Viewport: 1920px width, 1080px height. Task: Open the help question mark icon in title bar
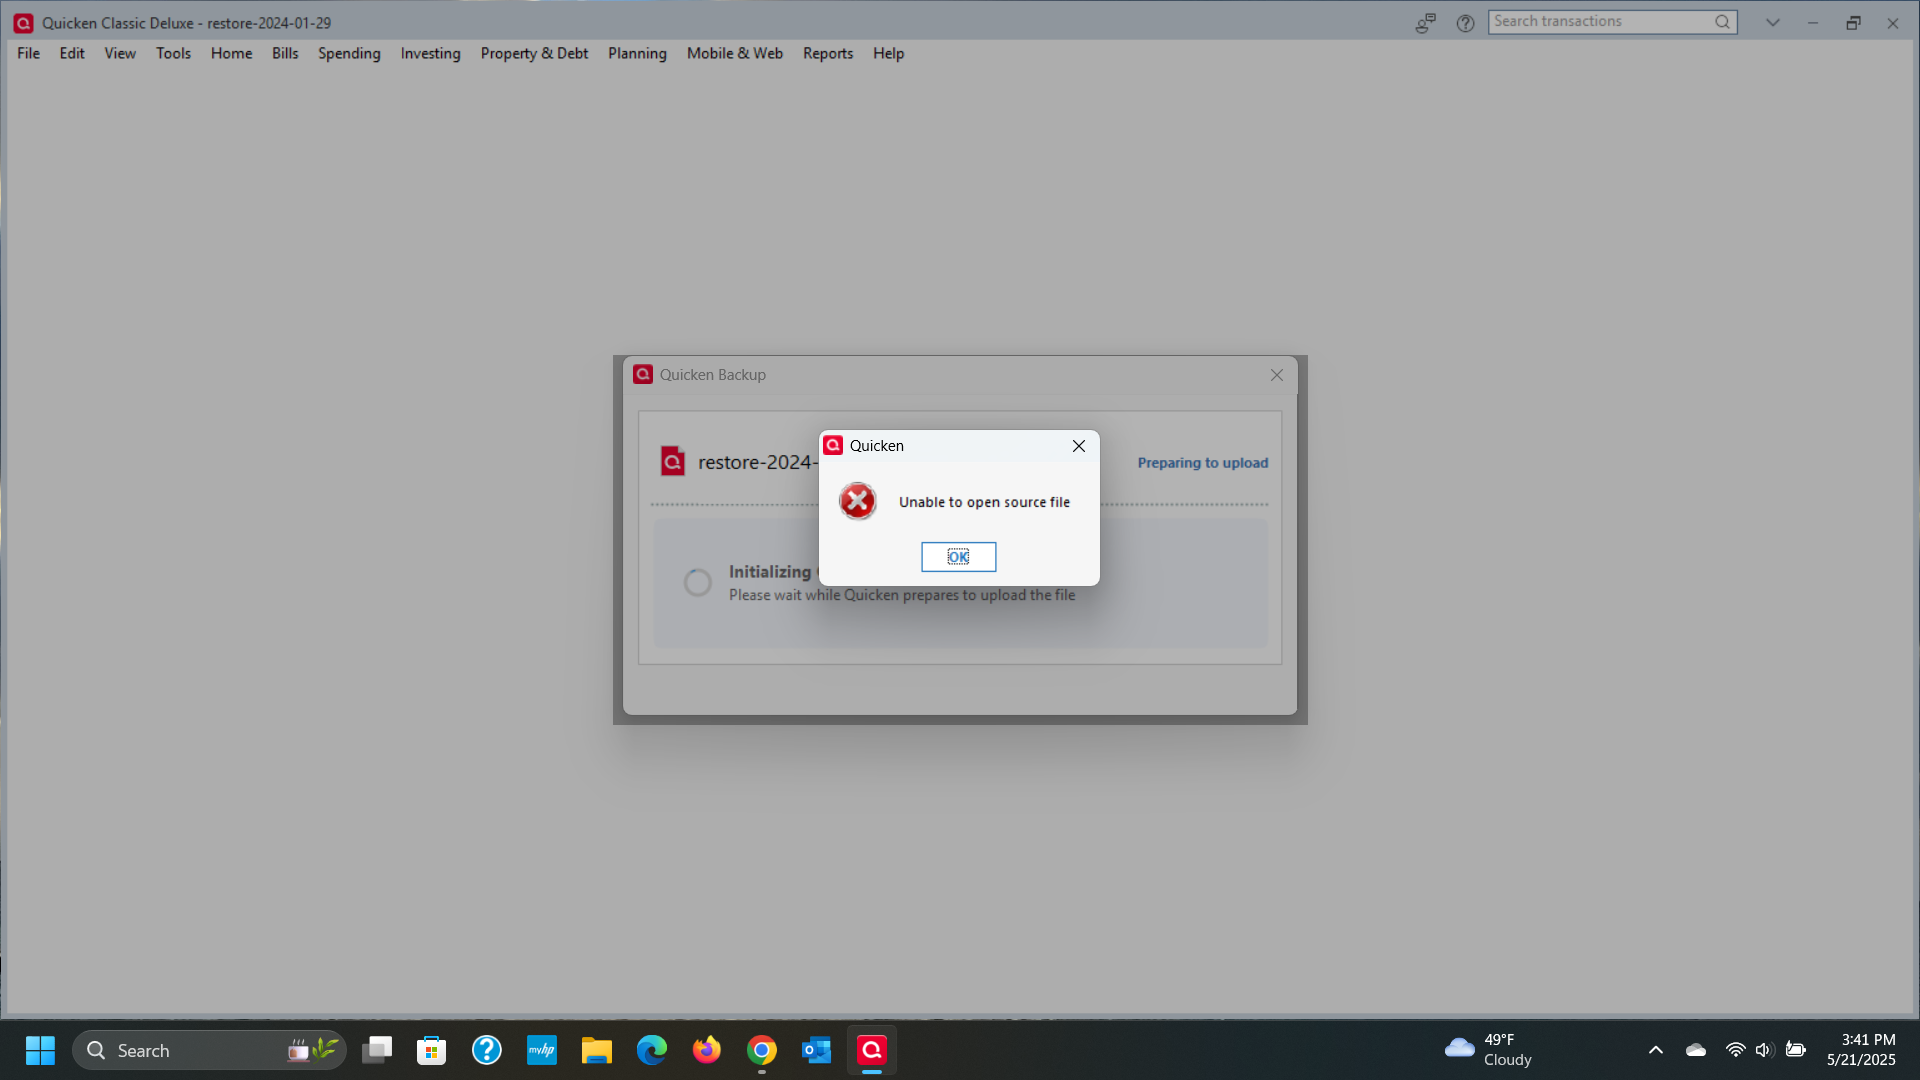click(1465, 23)
